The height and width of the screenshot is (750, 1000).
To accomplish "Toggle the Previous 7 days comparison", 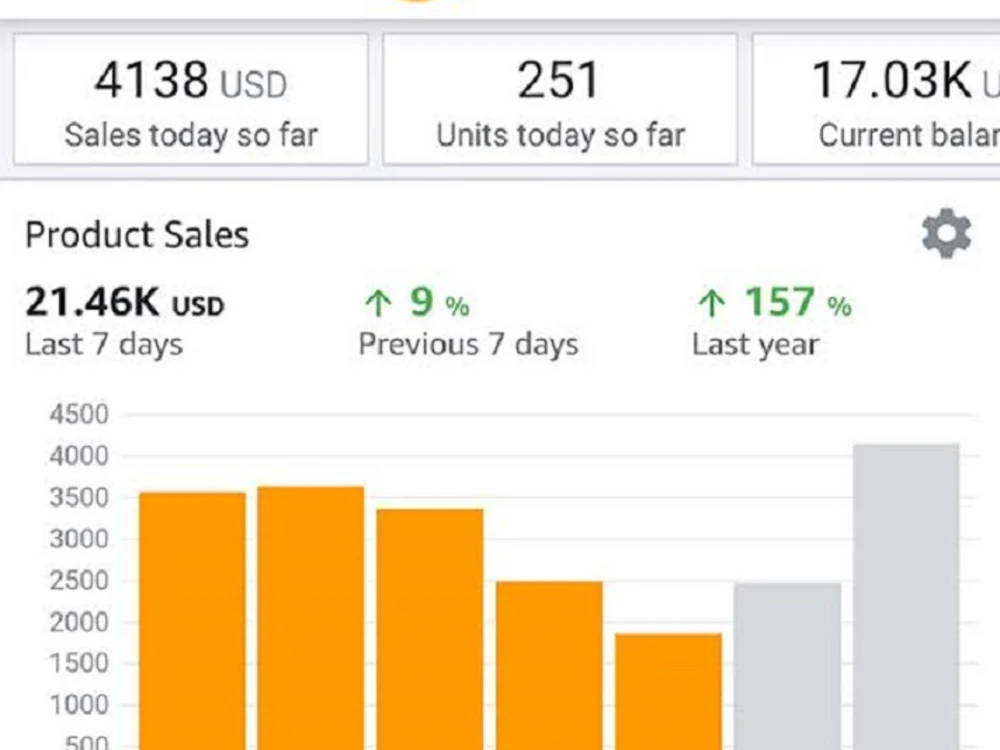I will click(467, 344).
